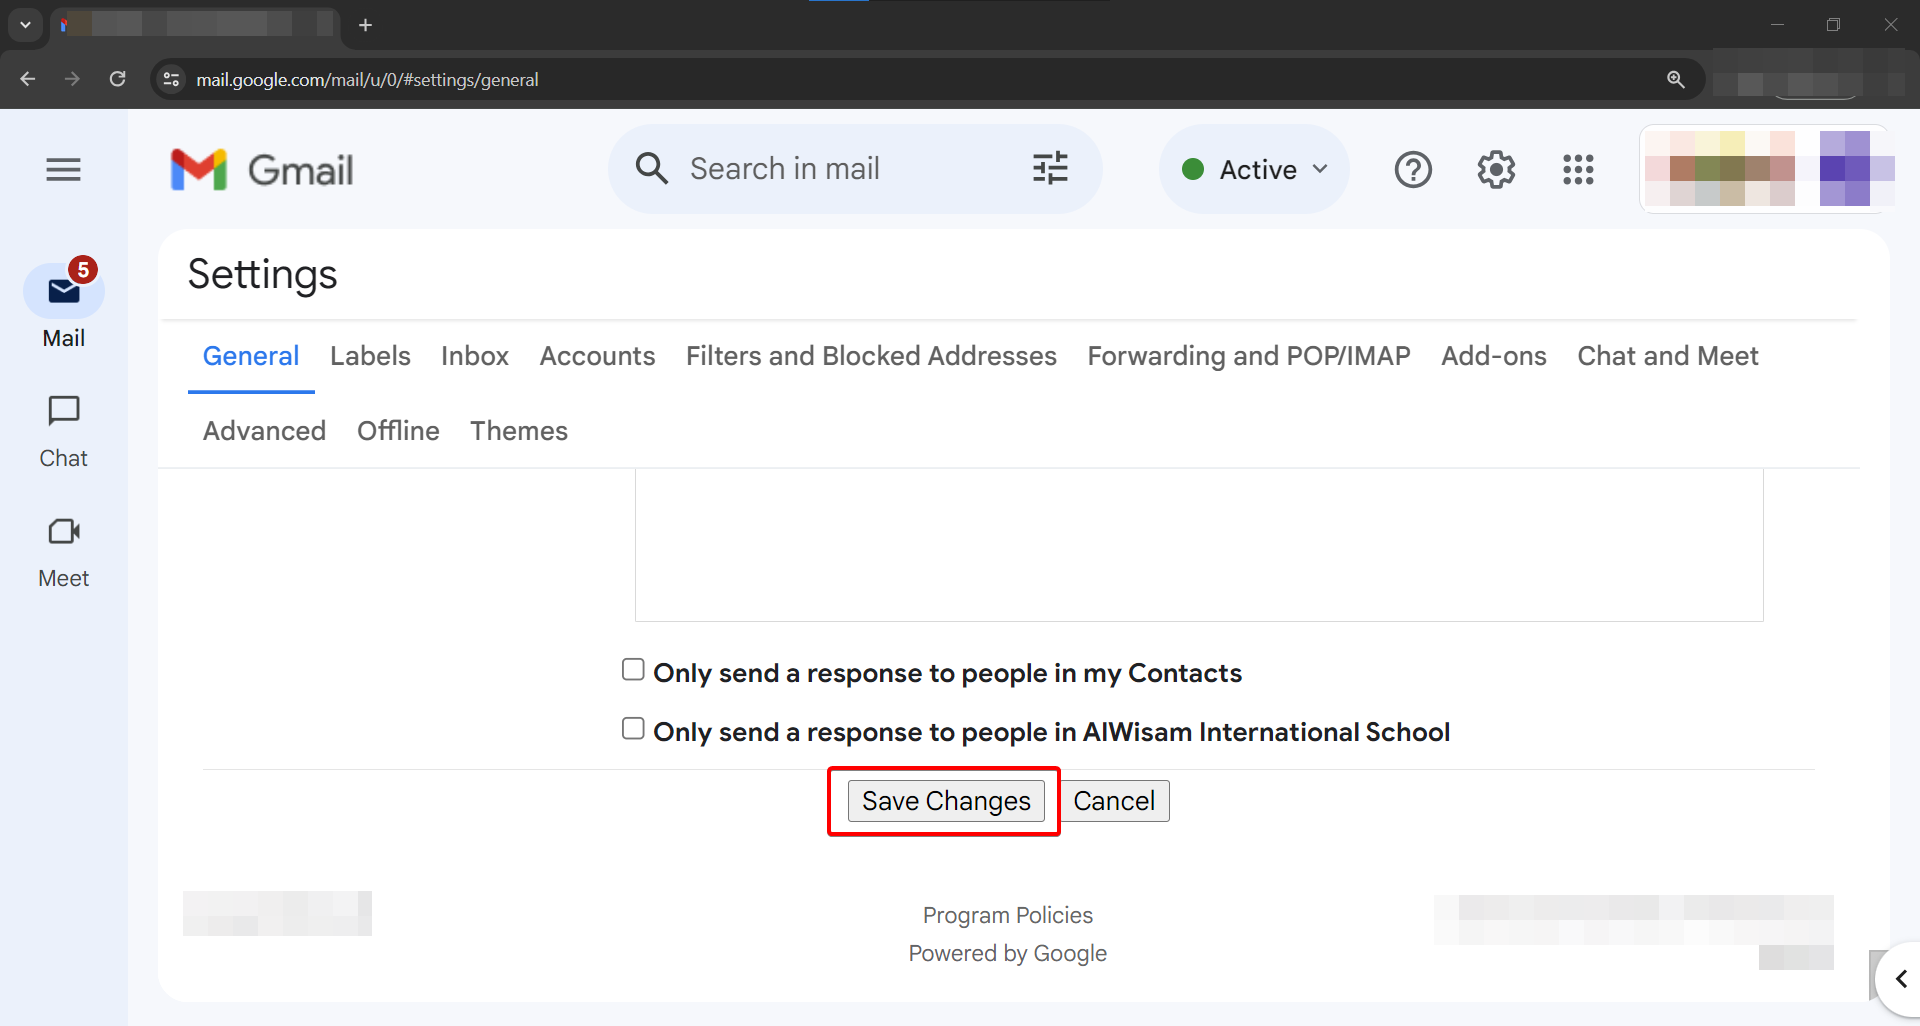Viewport: 1920px width, 1026px height.
Task: Reload the page in the browser
Action: coord(118,79)
